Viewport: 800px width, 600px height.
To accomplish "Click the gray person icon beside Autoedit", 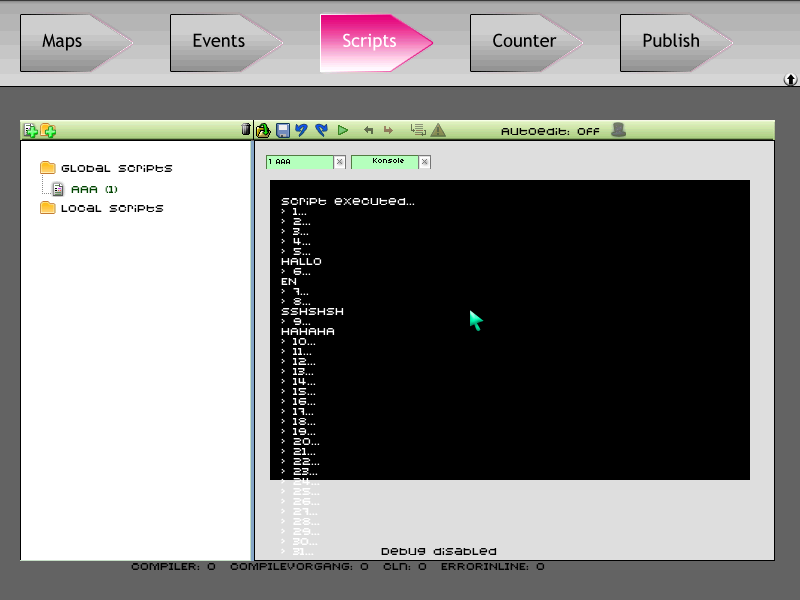I will (x=618, y=130).
